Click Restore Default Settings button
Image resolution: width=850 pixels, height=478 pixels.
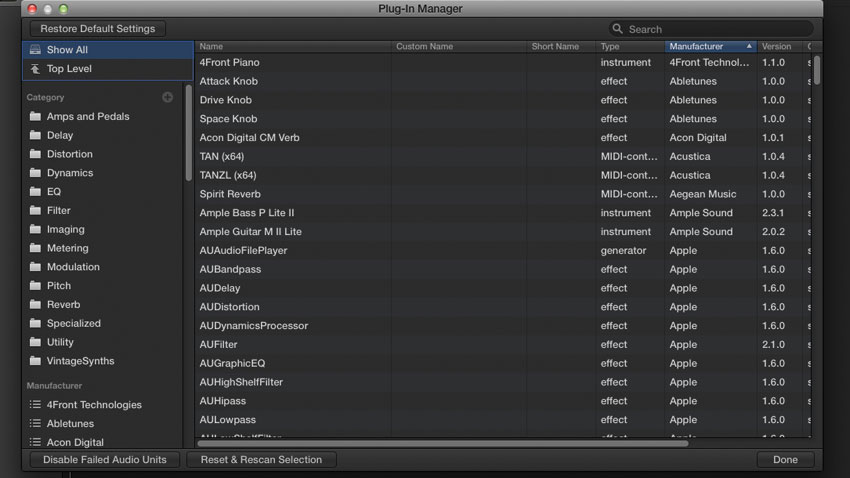pos(98,29)
